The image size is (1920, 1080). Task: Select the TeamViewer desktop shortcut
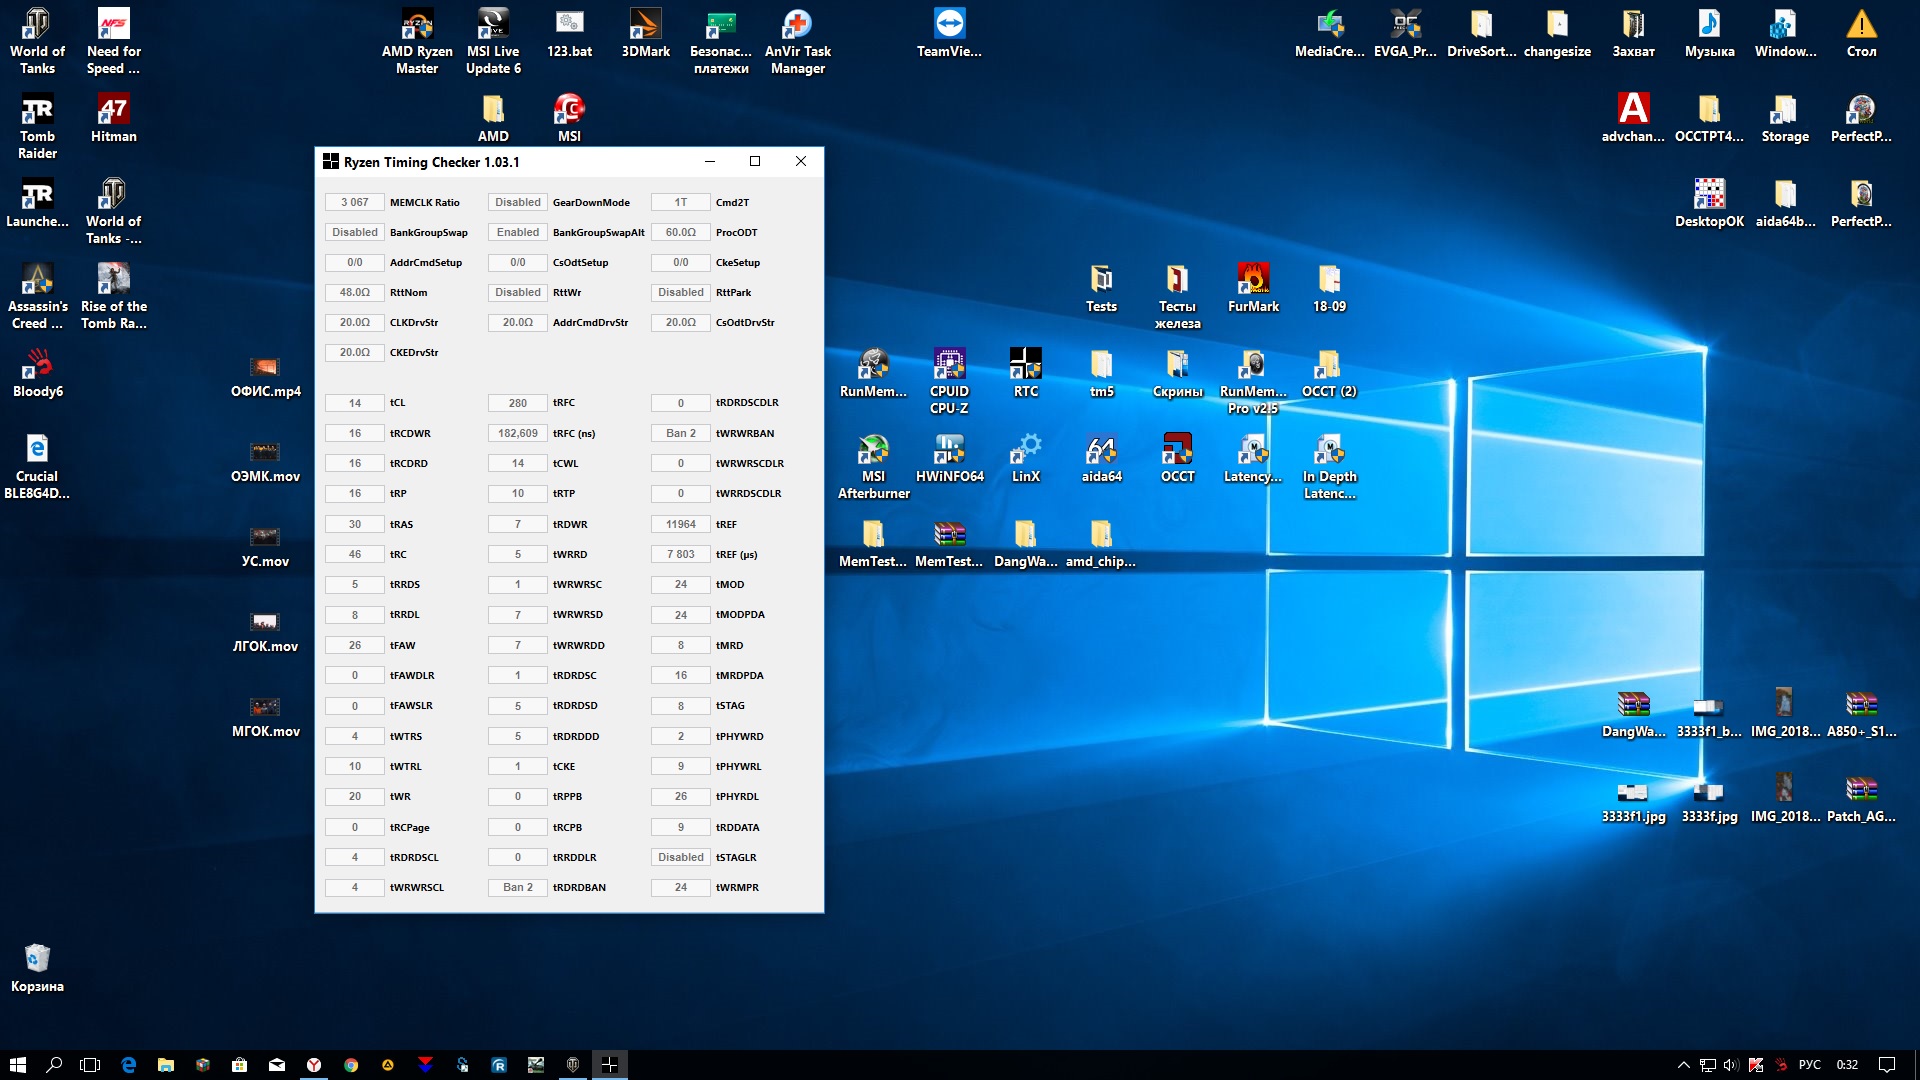tap(949, 25)
